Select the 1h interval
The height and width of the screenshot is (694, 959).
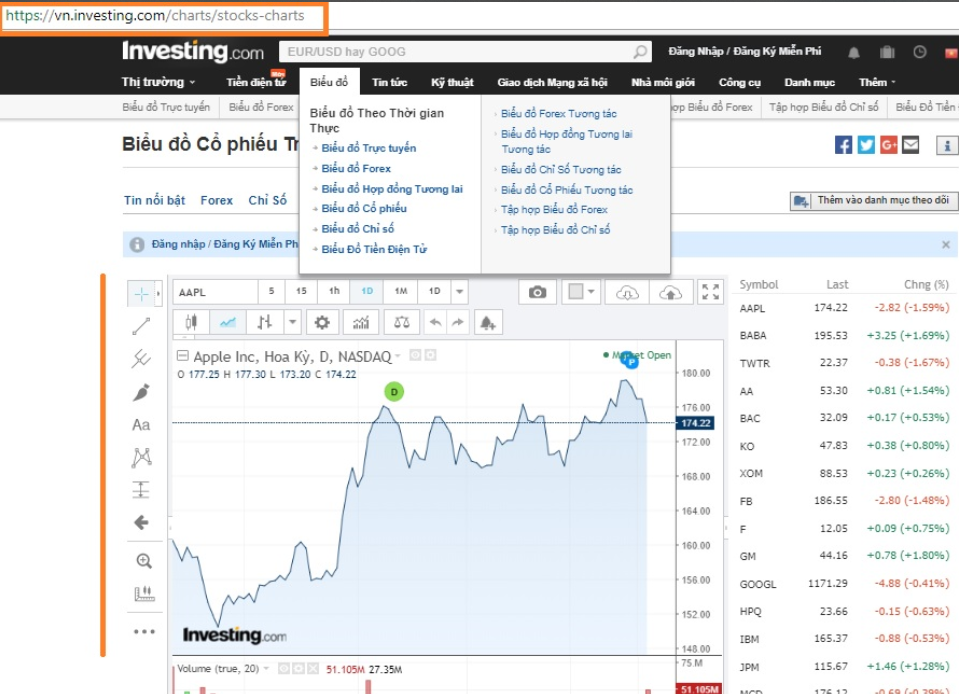coord(334,292)
